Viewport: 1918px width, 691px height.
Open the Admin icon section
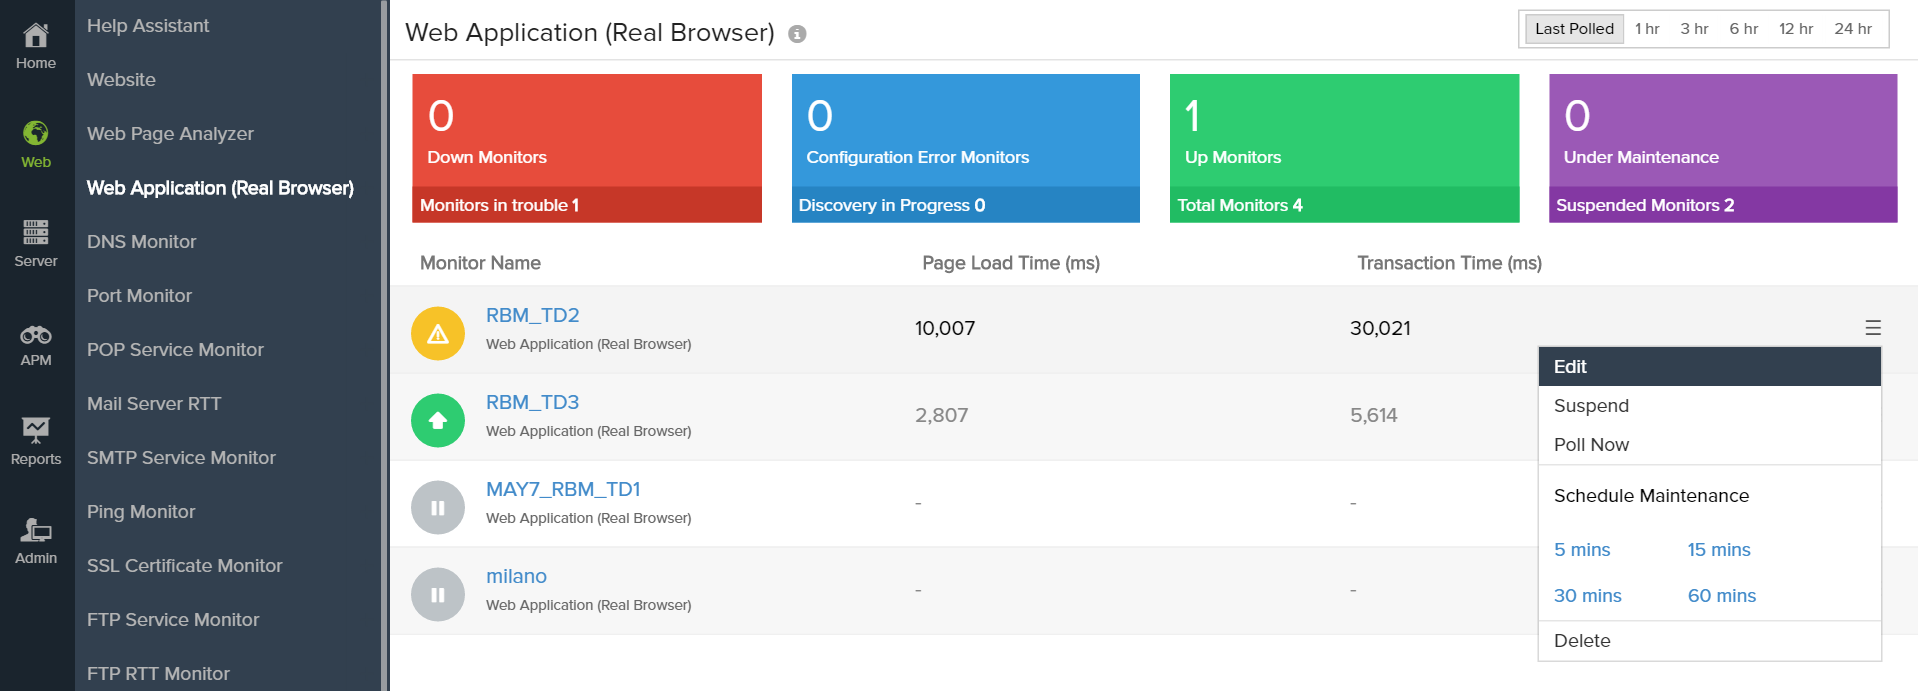click(x=36, y=529)
